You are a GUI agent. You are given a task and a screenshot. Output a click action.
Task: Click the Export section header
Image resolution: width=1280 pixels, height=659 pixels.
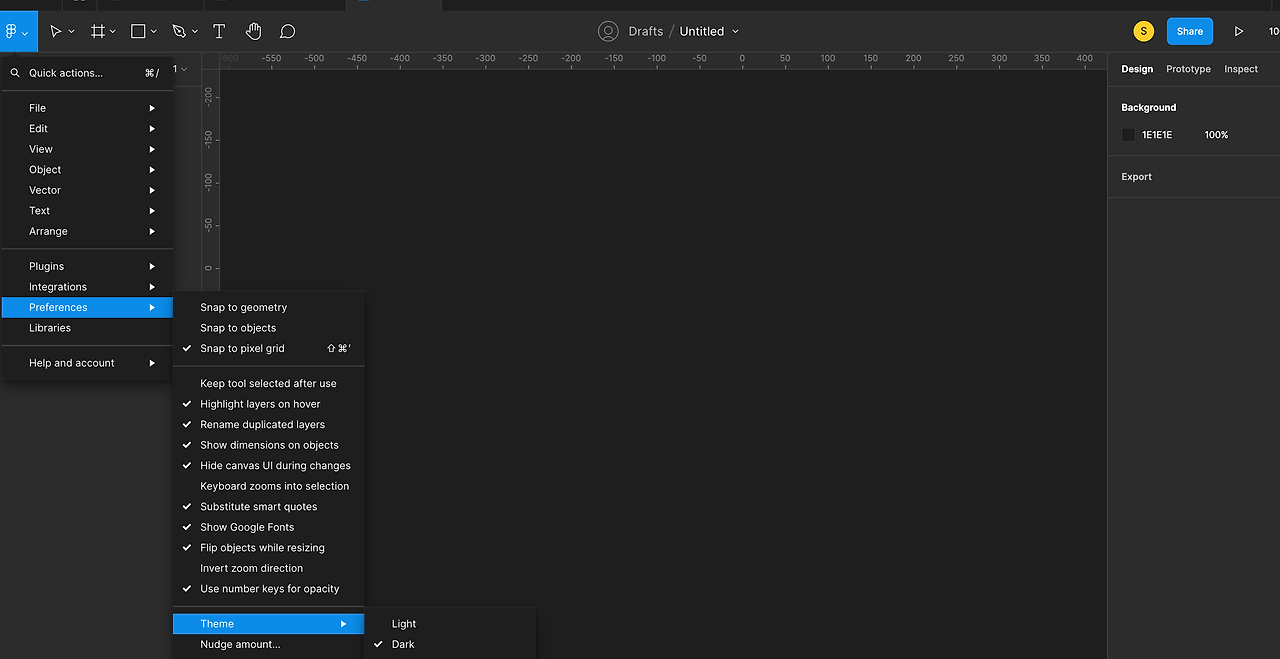[1137, 177]
